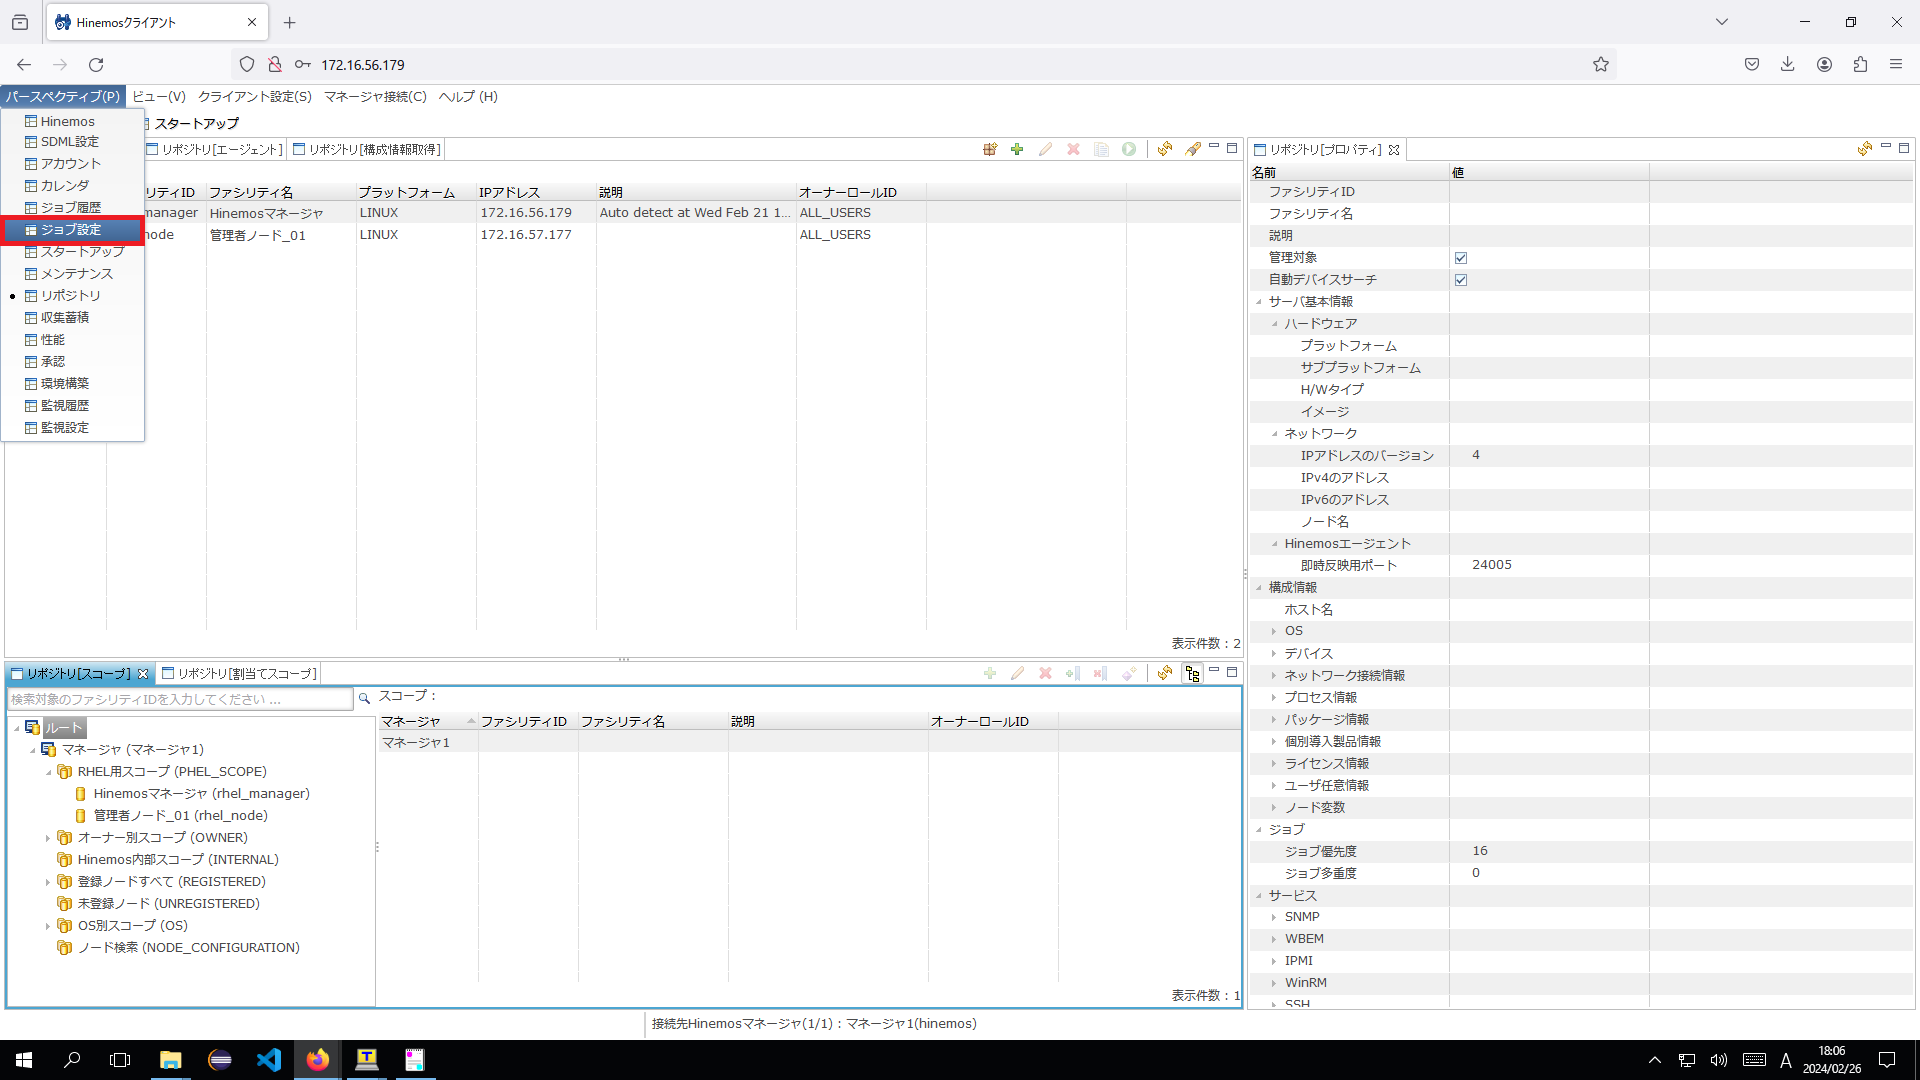Click the node search (device search) icon
Image resolution: width=1920 pixels, height=1080 pixels.
[989, 149]
